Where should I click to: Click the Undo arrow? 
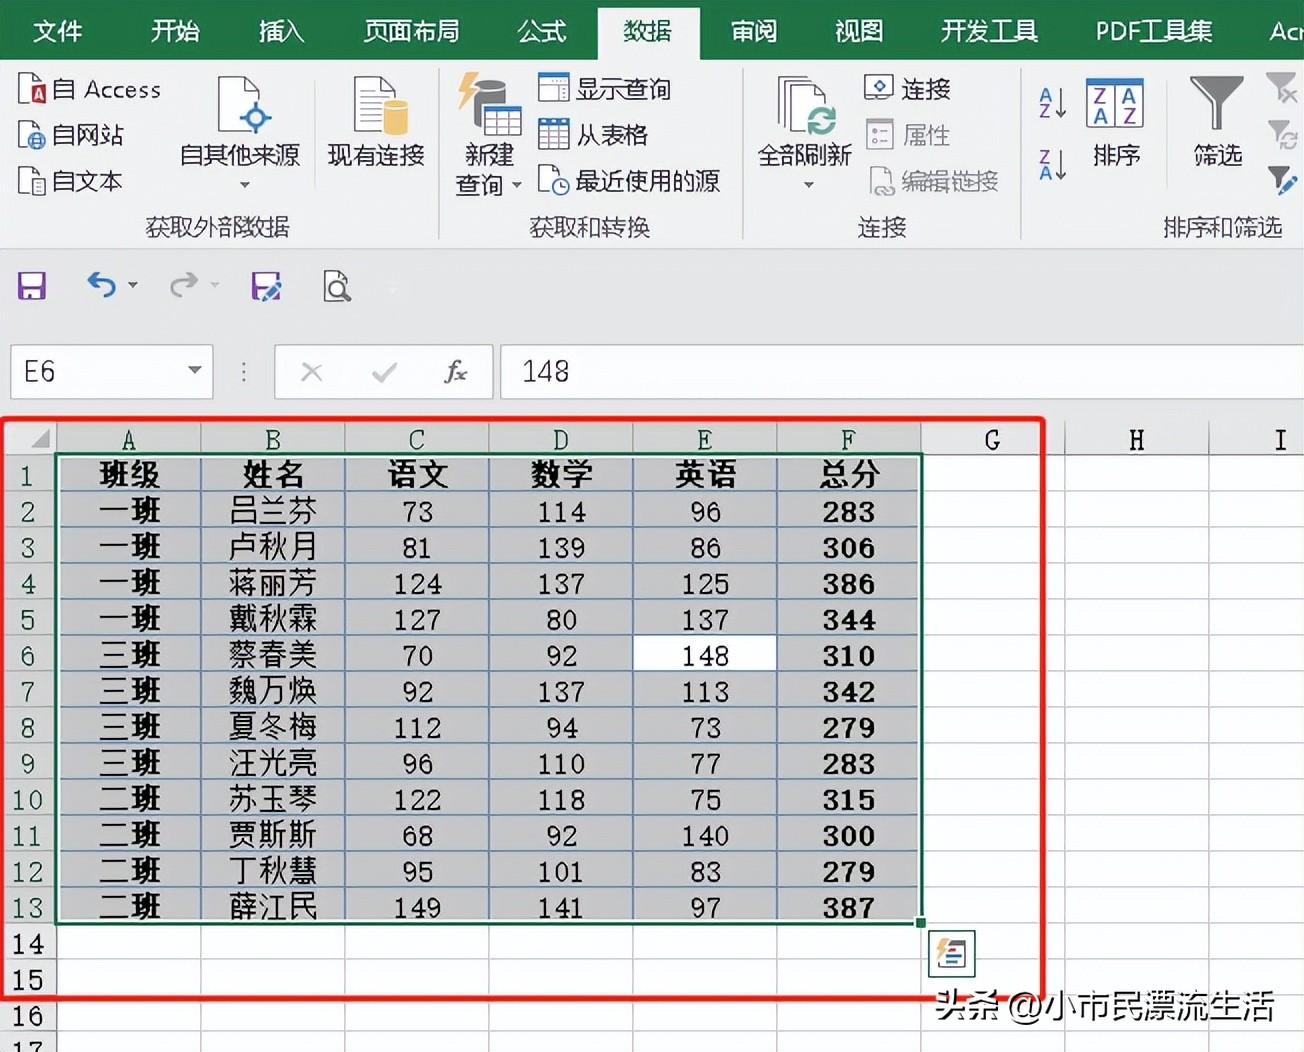click(101, 286)
